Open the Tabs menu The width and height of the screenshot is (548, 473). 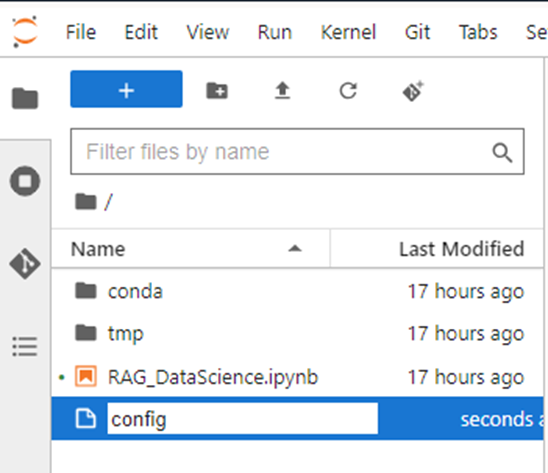[x=478, y=32]
